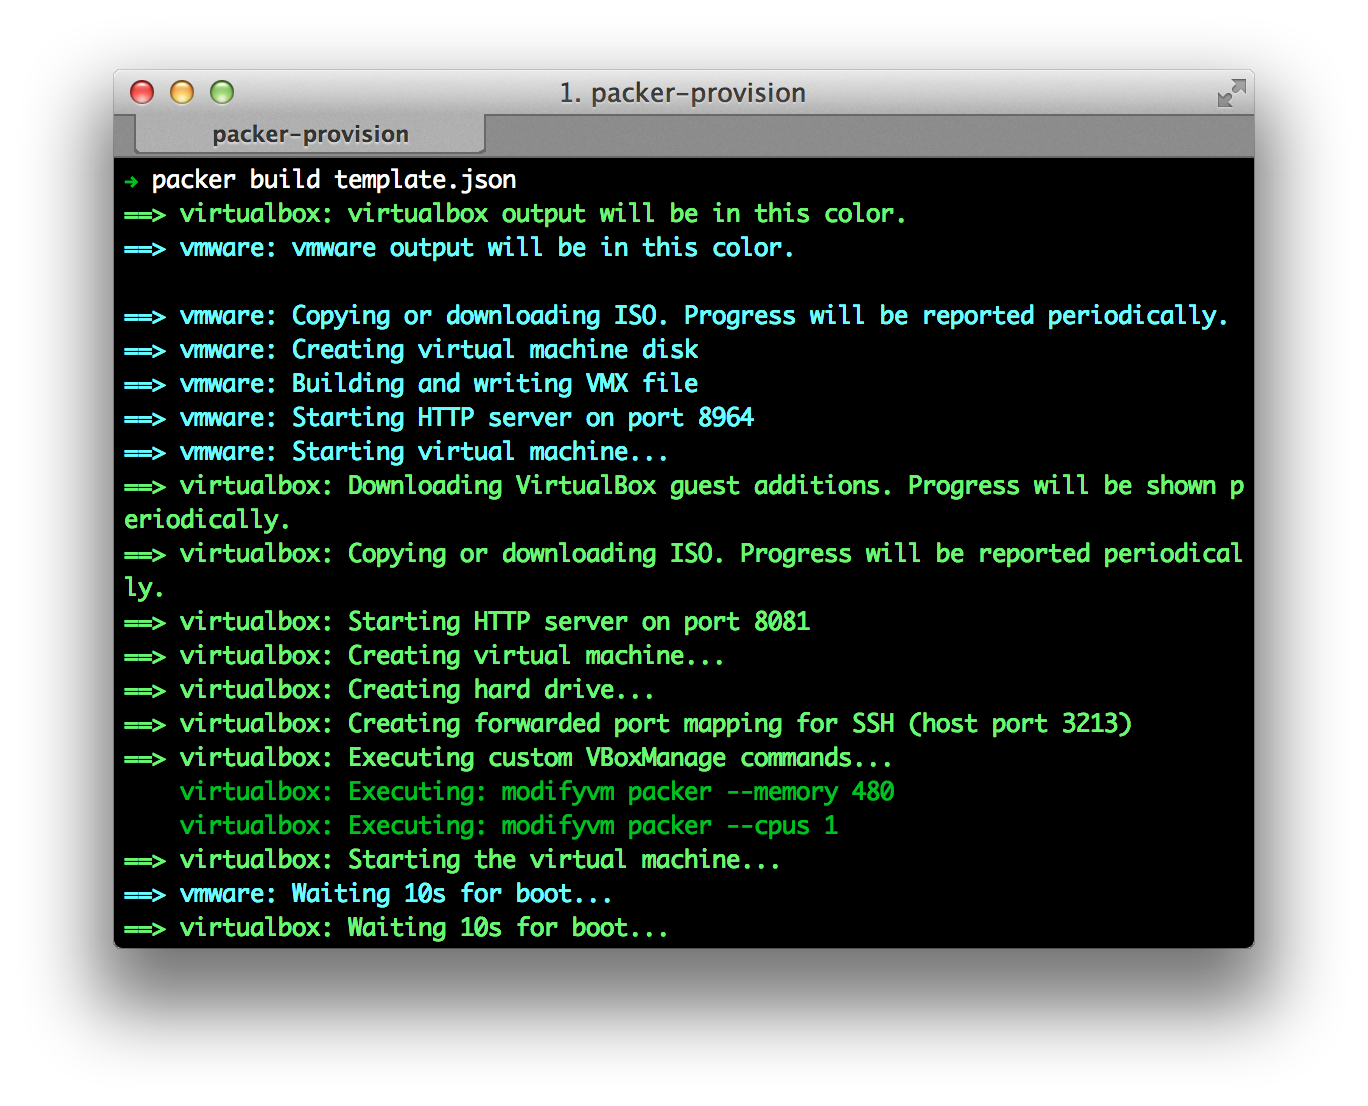
Task: Click the arrow marker beside 'Building and writing VMX file'
Action: tap(144, 383)
